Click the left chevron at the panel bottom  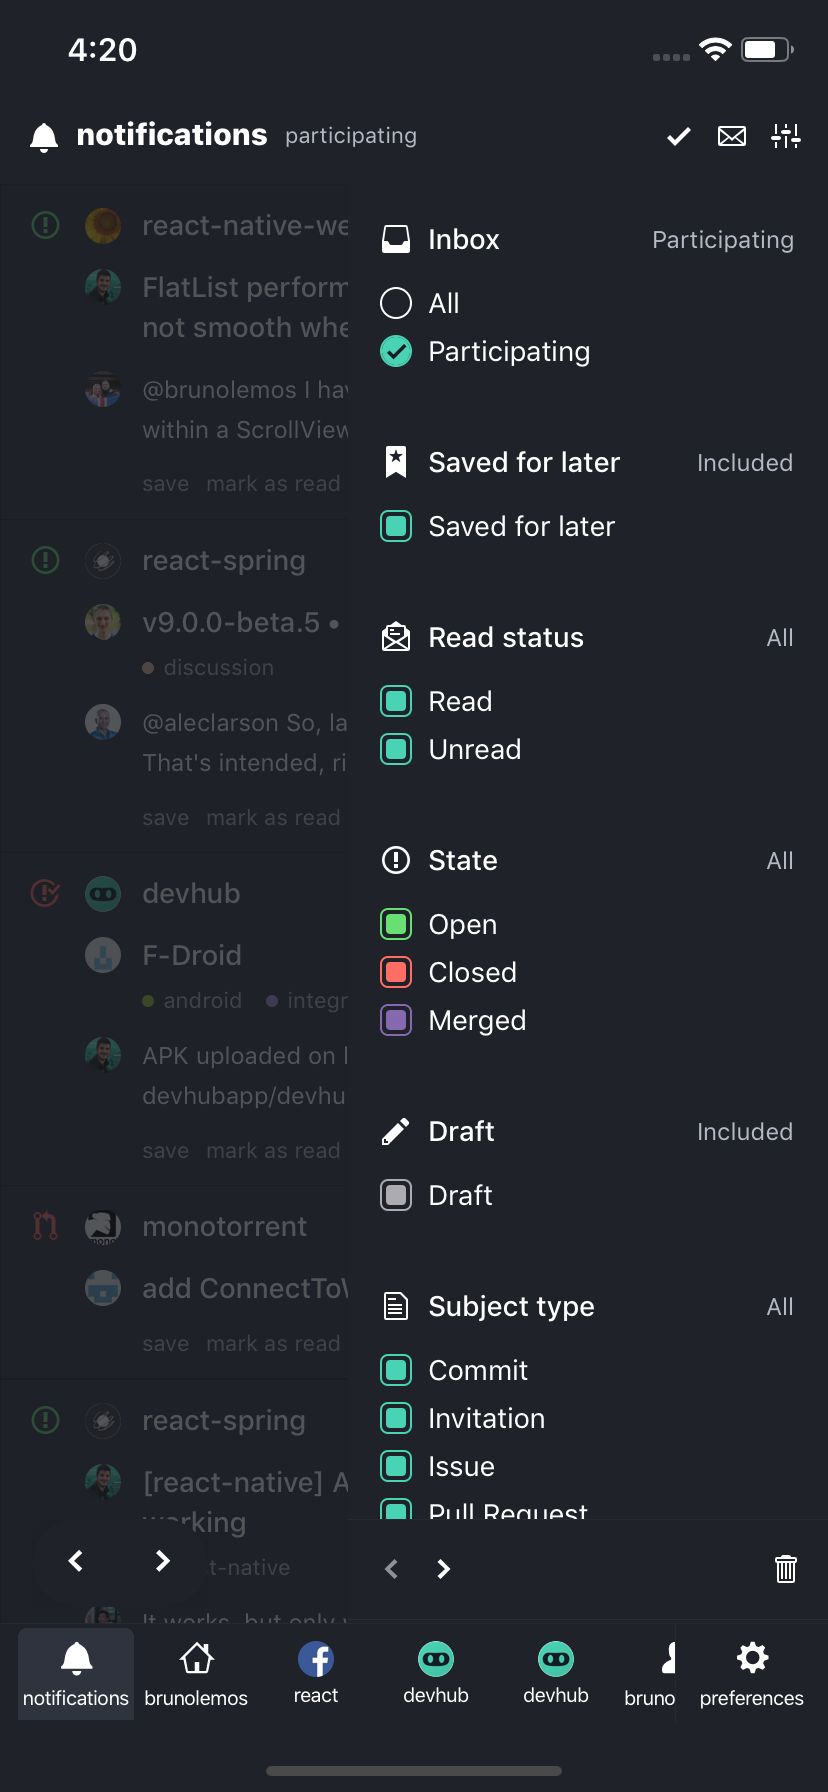[x=391, y=1569]
